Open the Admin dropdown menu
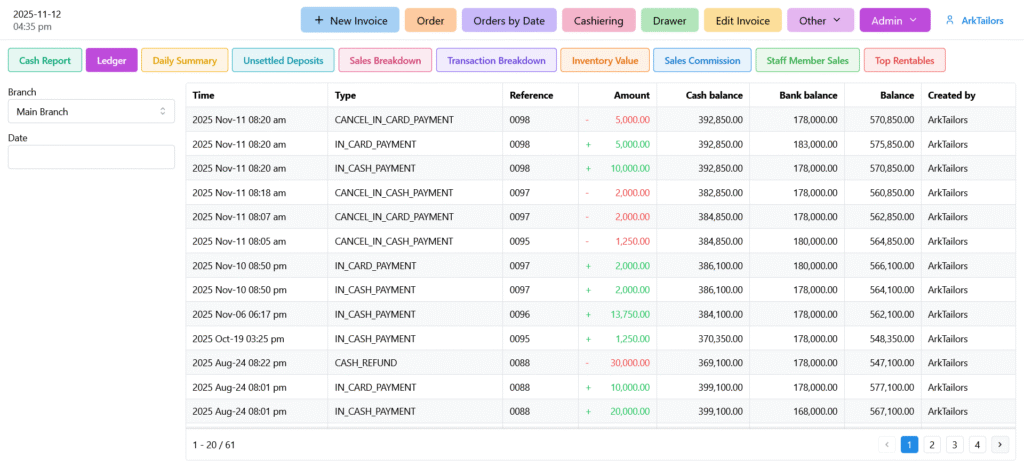Viewport: 1024px width, 468px height. (894, 20)
